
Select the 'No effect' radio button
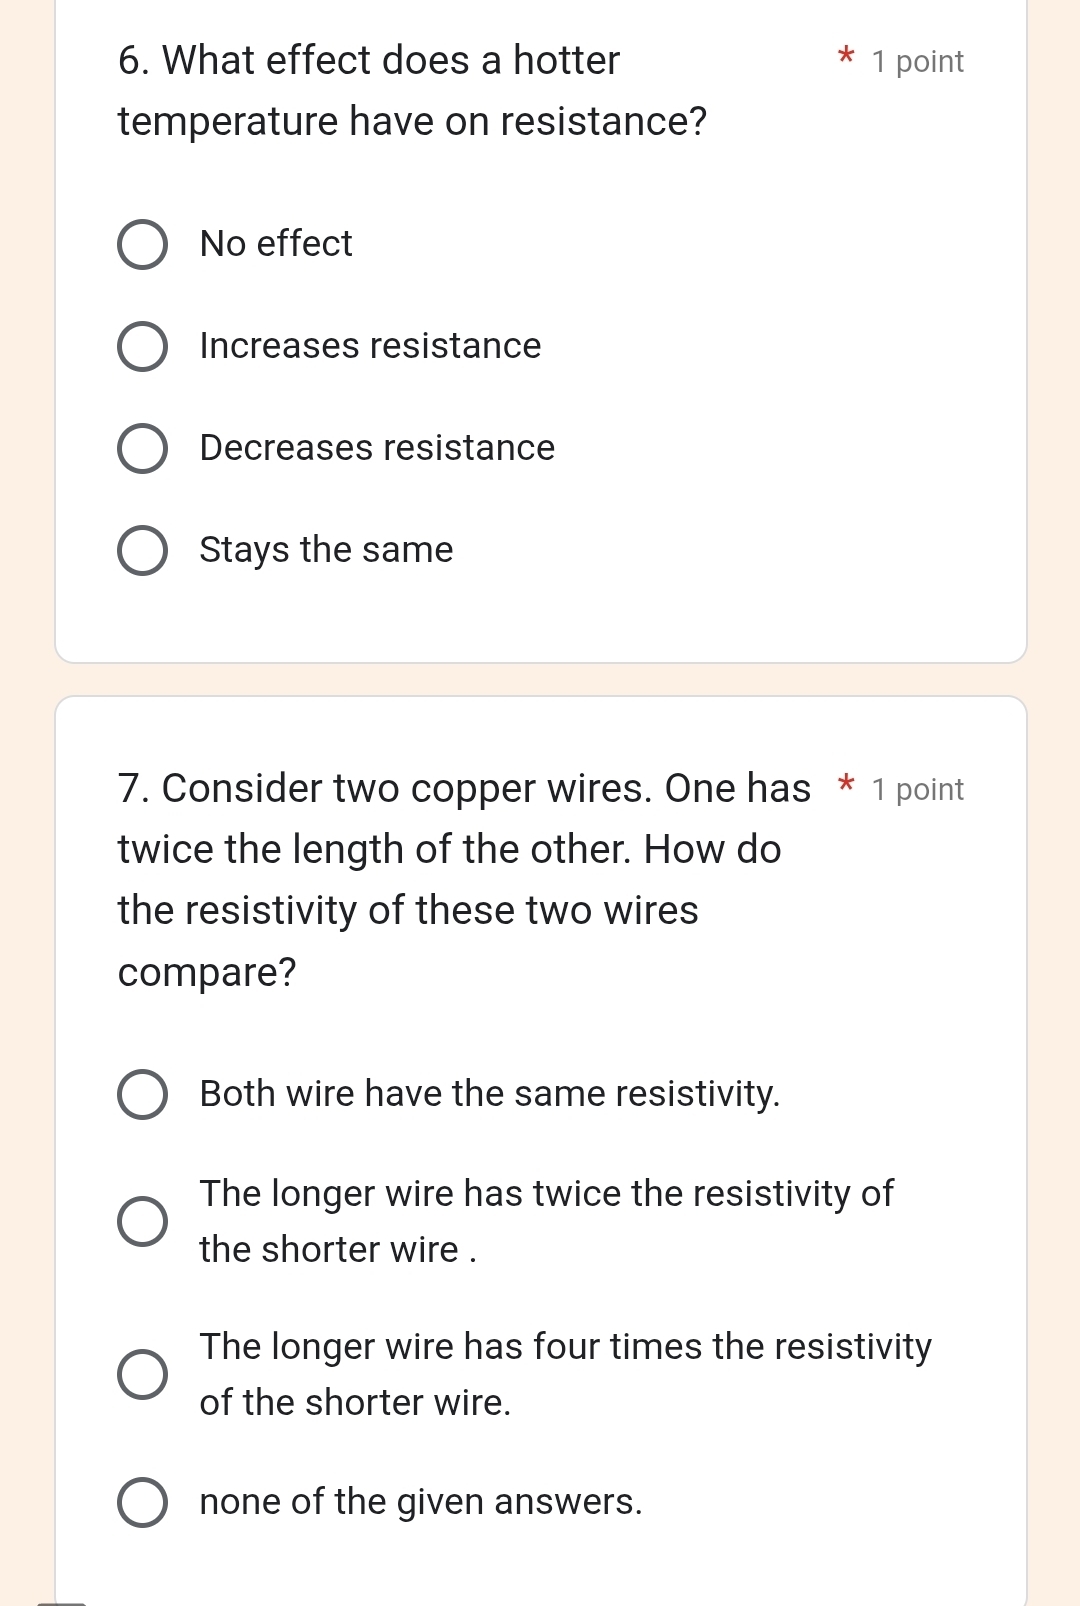point(143,245)
